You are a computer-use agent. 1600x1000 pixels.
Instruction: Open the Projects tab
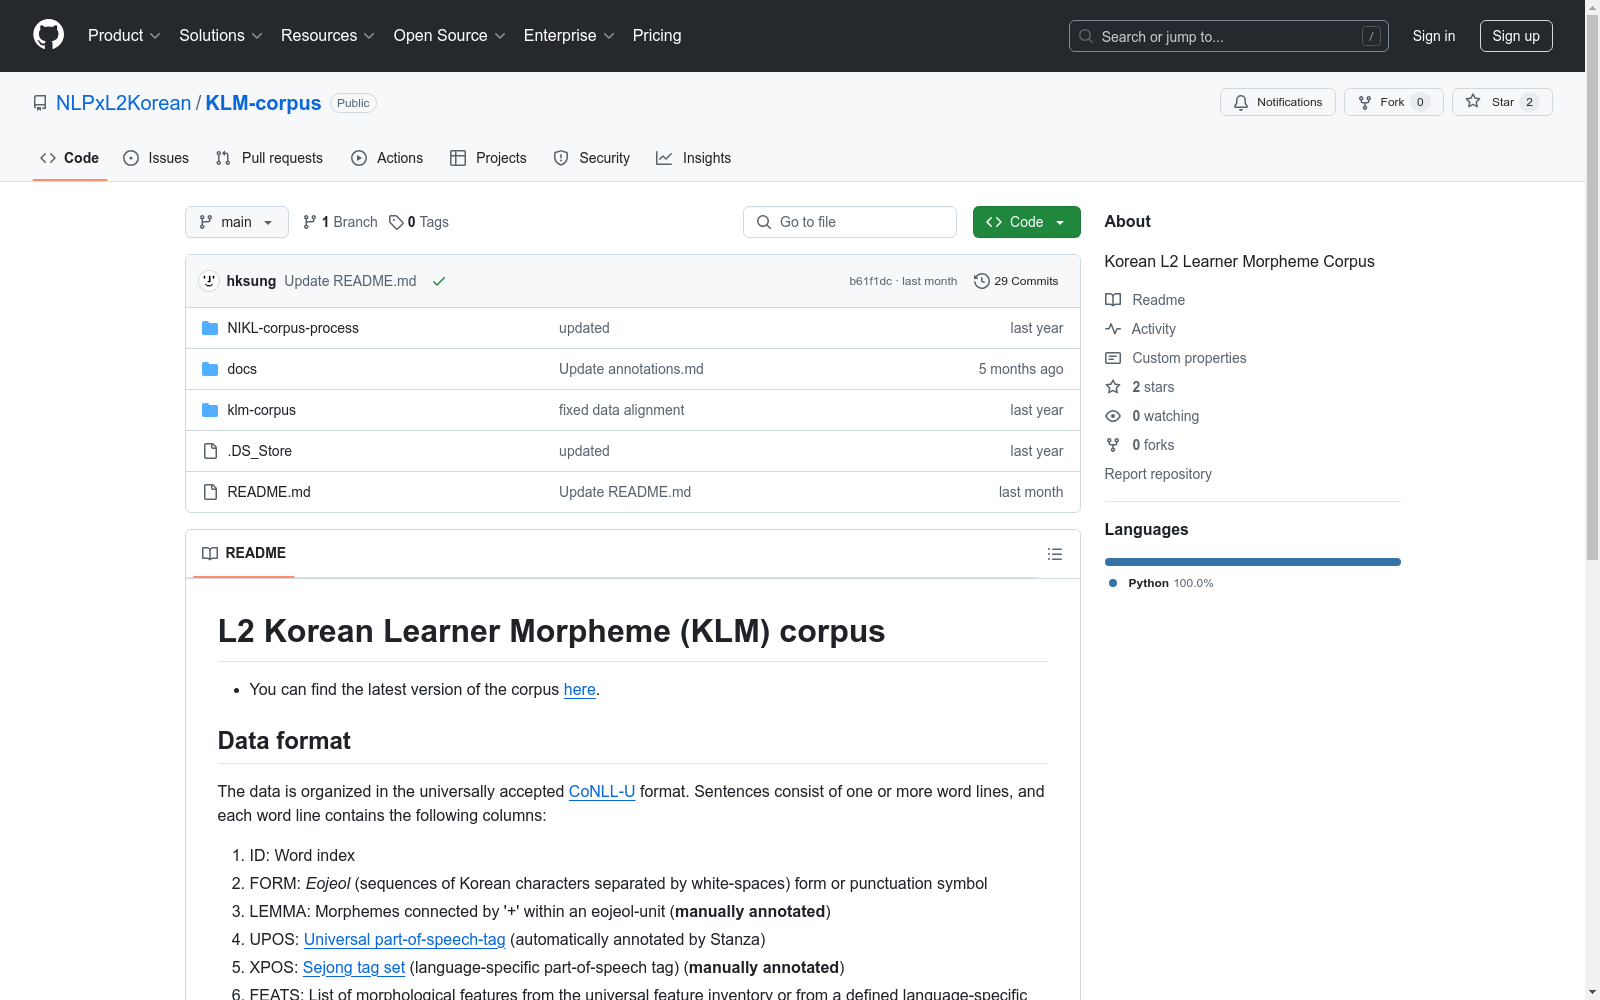point(488,158)
